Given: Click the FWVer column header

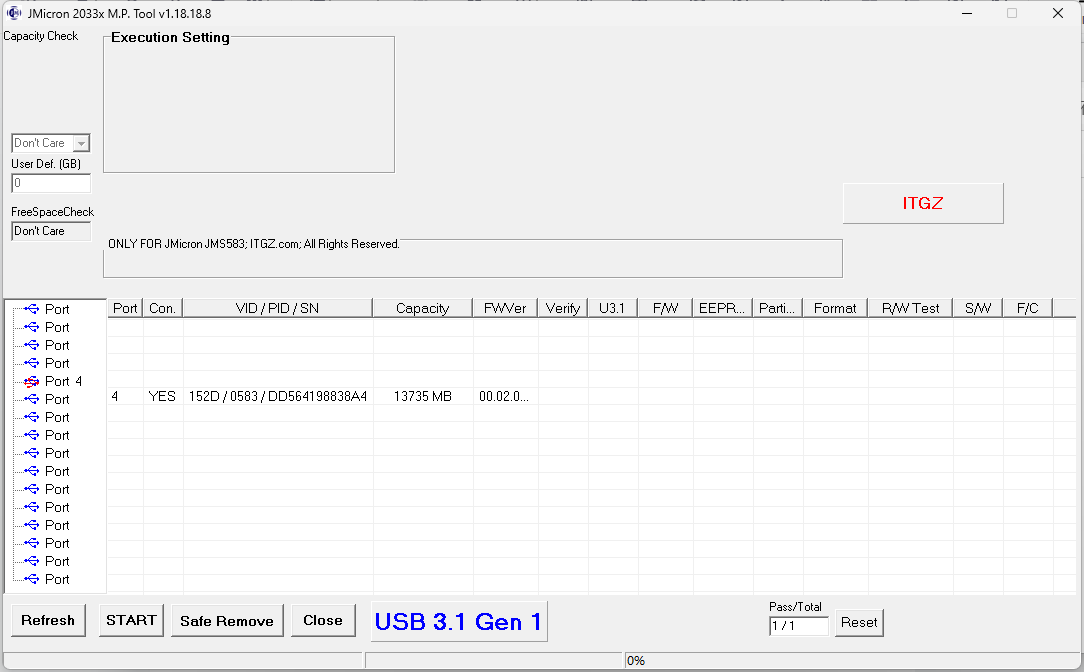Looking at the screenshot, I should click(505, 308).
